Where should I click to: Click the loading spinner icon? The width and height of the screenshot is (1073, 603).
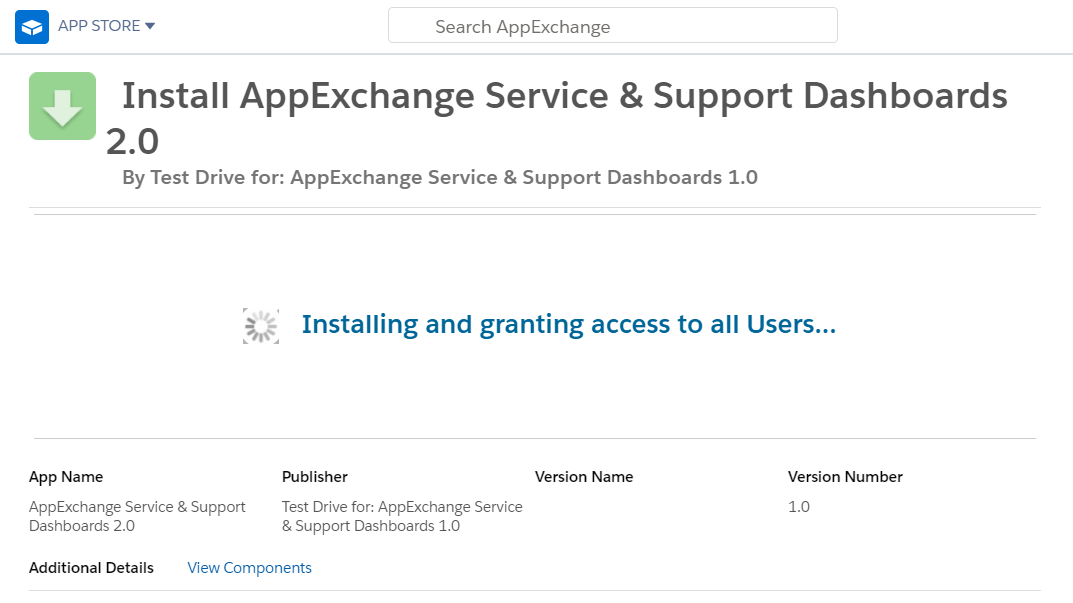261,326
